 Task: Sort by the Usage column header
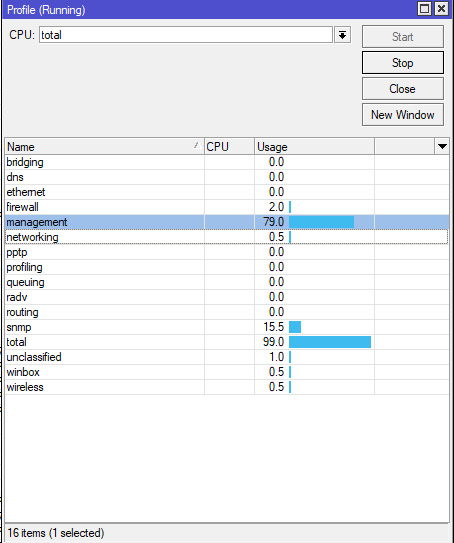pos(314,146)
